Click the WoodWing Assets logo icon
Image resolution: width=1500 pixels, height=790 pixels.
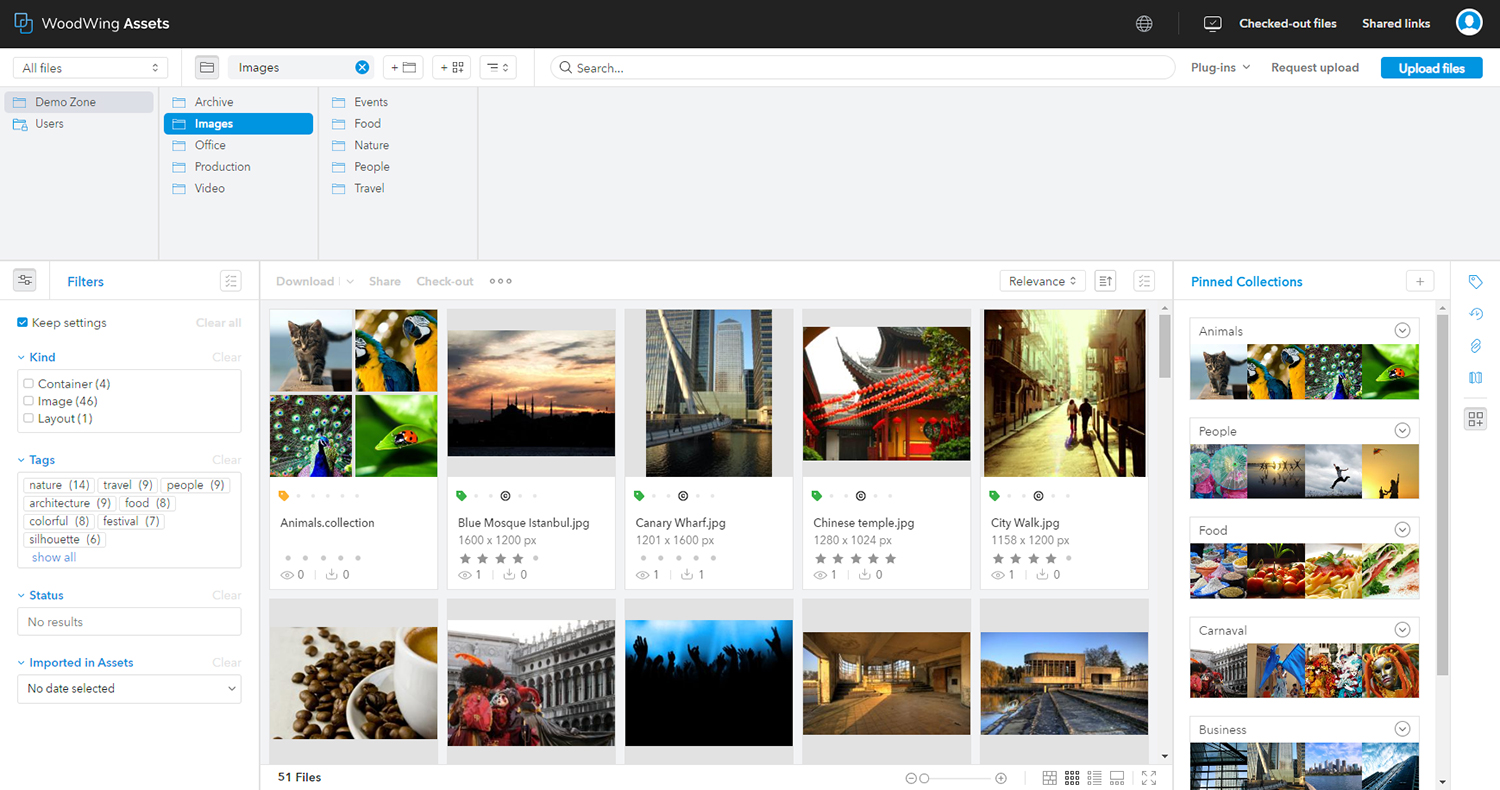pos(24,23)
